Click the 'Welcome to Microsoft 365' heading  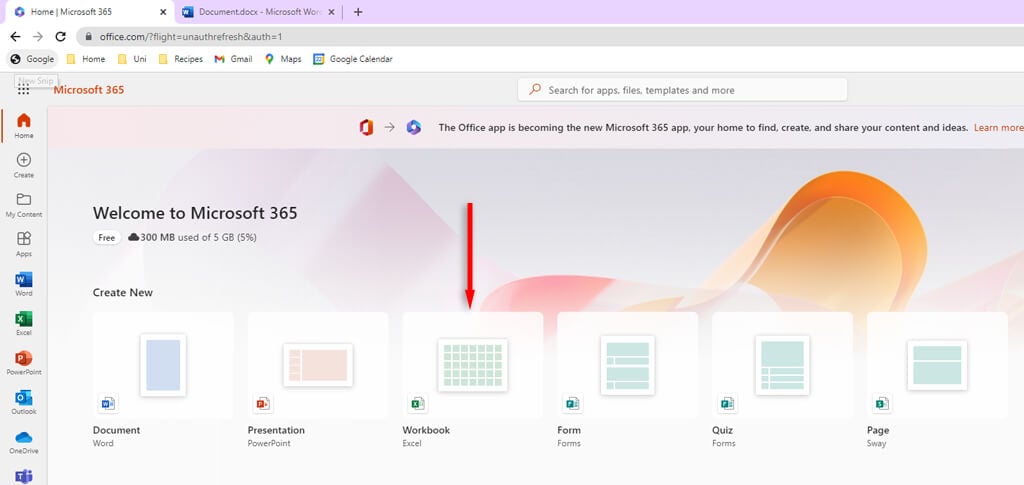[x=195, y=213]
